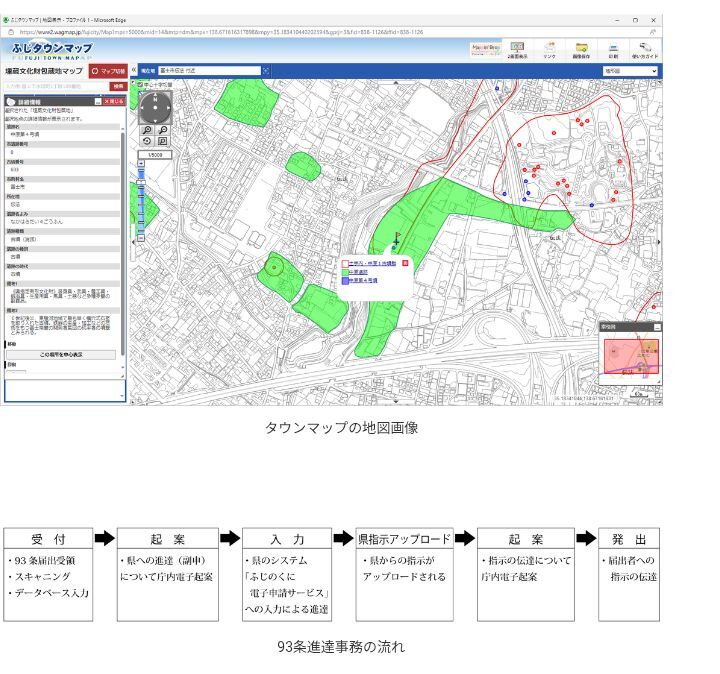Open the map type dropdown at top right
This screenshot has width=720, height=674.
(x=630, y=71)
